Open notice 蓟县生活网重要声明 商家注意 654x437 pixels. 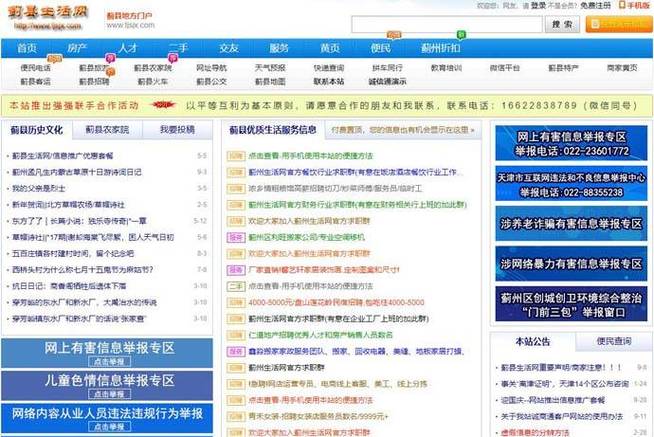(x=561, y=367)
